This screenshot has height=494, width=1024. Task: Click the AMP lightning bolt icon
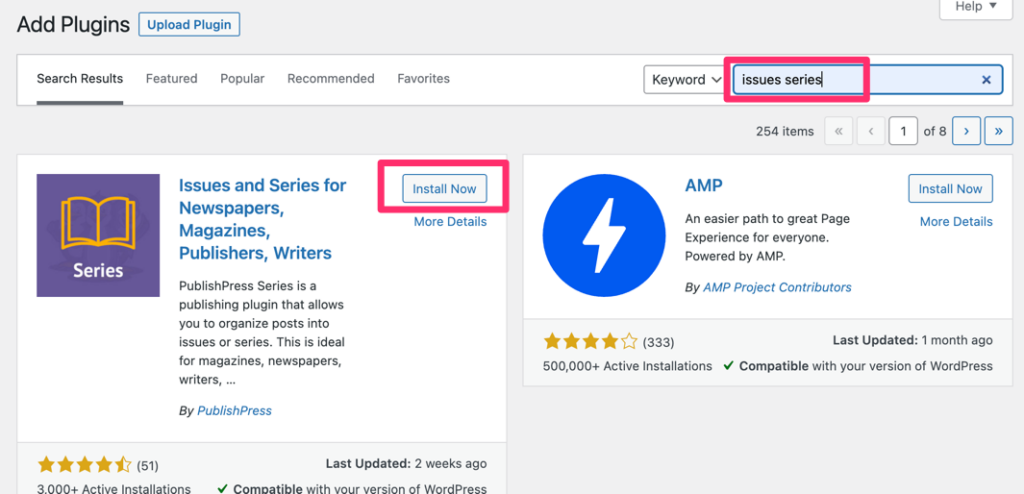pyautogui.click(x=604, y=235)
